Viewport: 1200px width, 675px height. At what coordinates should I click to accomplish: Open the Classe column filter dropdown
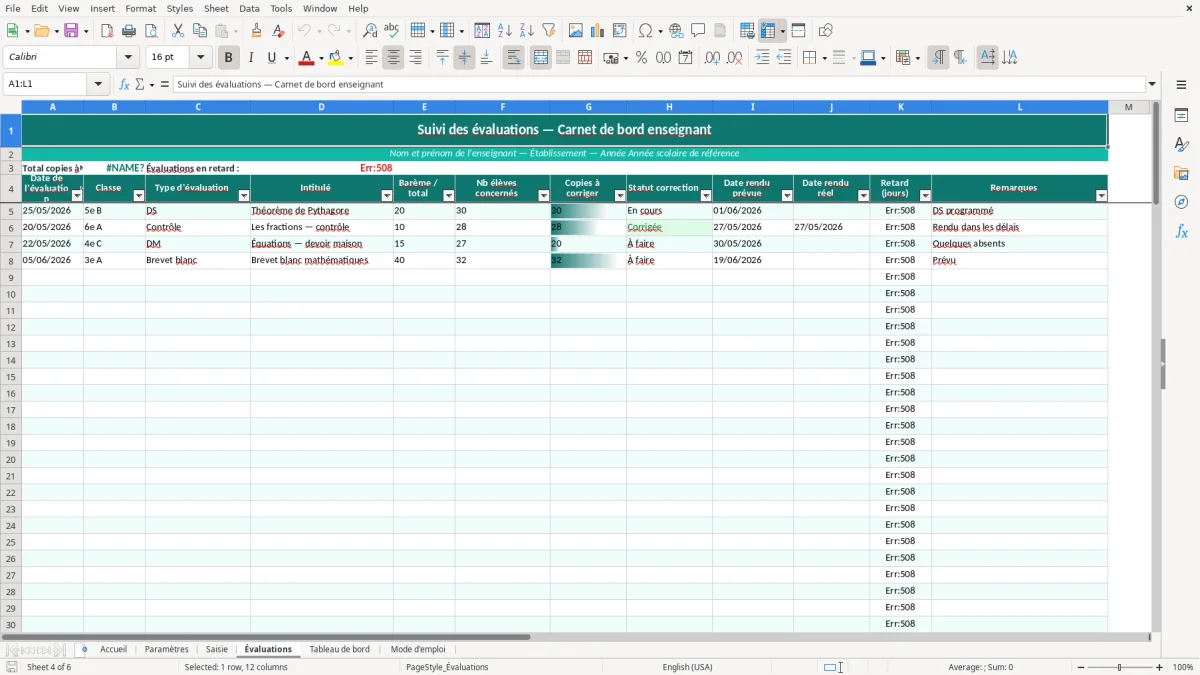(139, 196)
